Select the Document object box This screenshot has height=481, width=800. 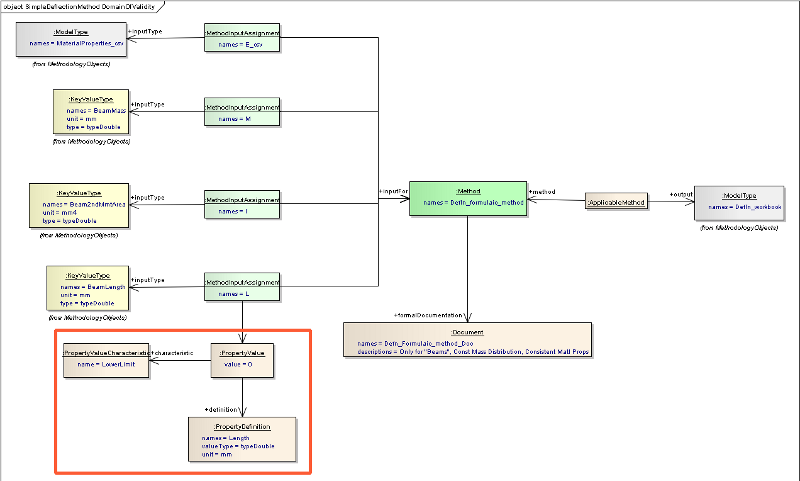pos(467,339)
